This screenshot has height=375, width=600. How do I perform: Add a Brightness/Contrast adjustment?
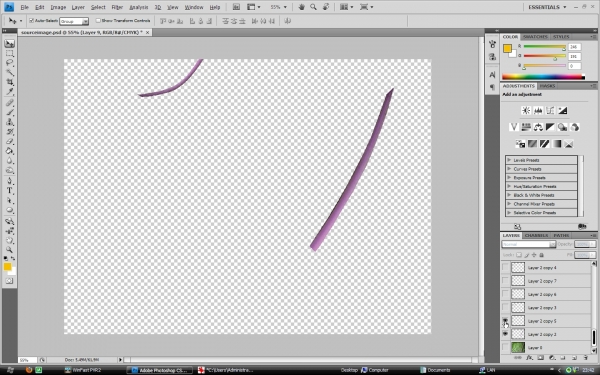(x=526, y=111)
